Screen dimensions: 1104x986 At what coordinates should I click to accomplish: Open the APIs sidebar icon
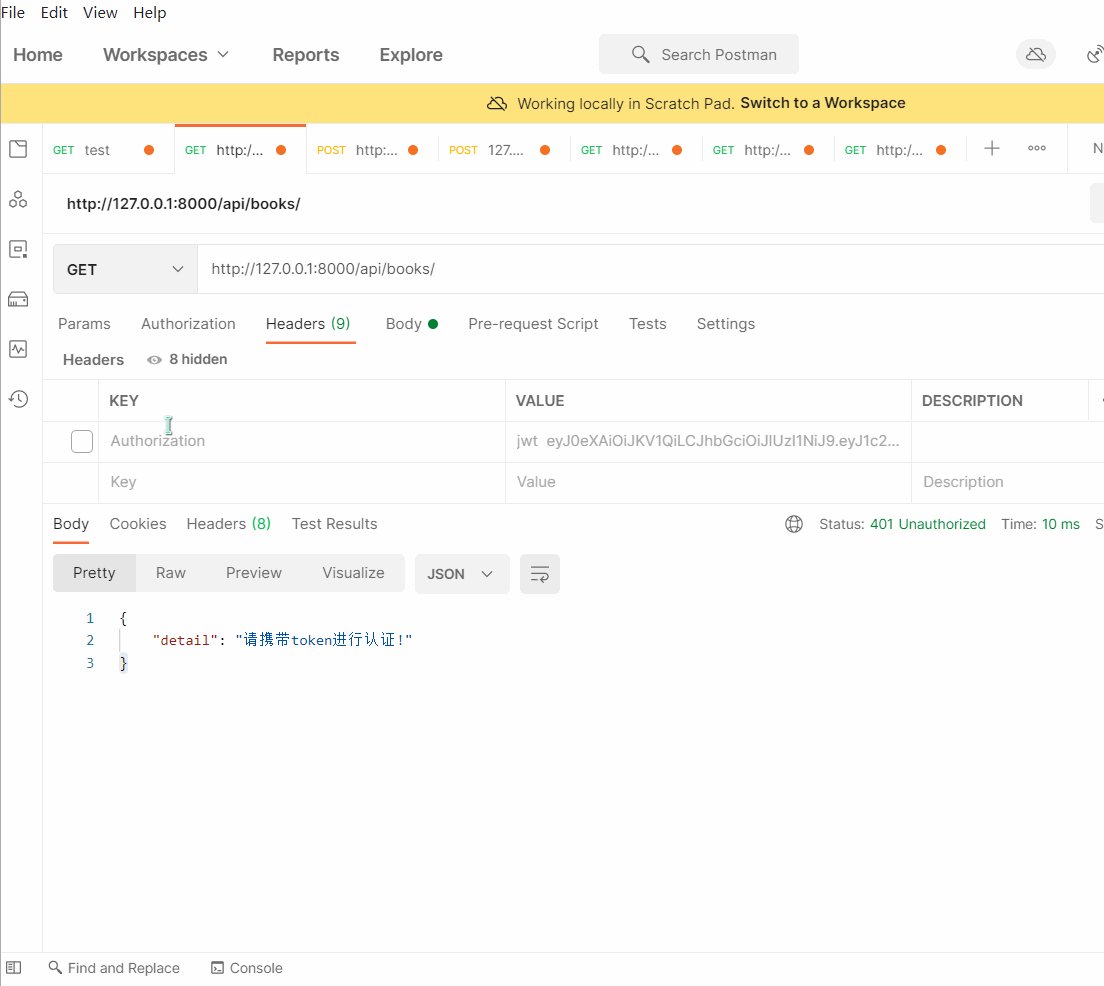[x=18, y=199]
